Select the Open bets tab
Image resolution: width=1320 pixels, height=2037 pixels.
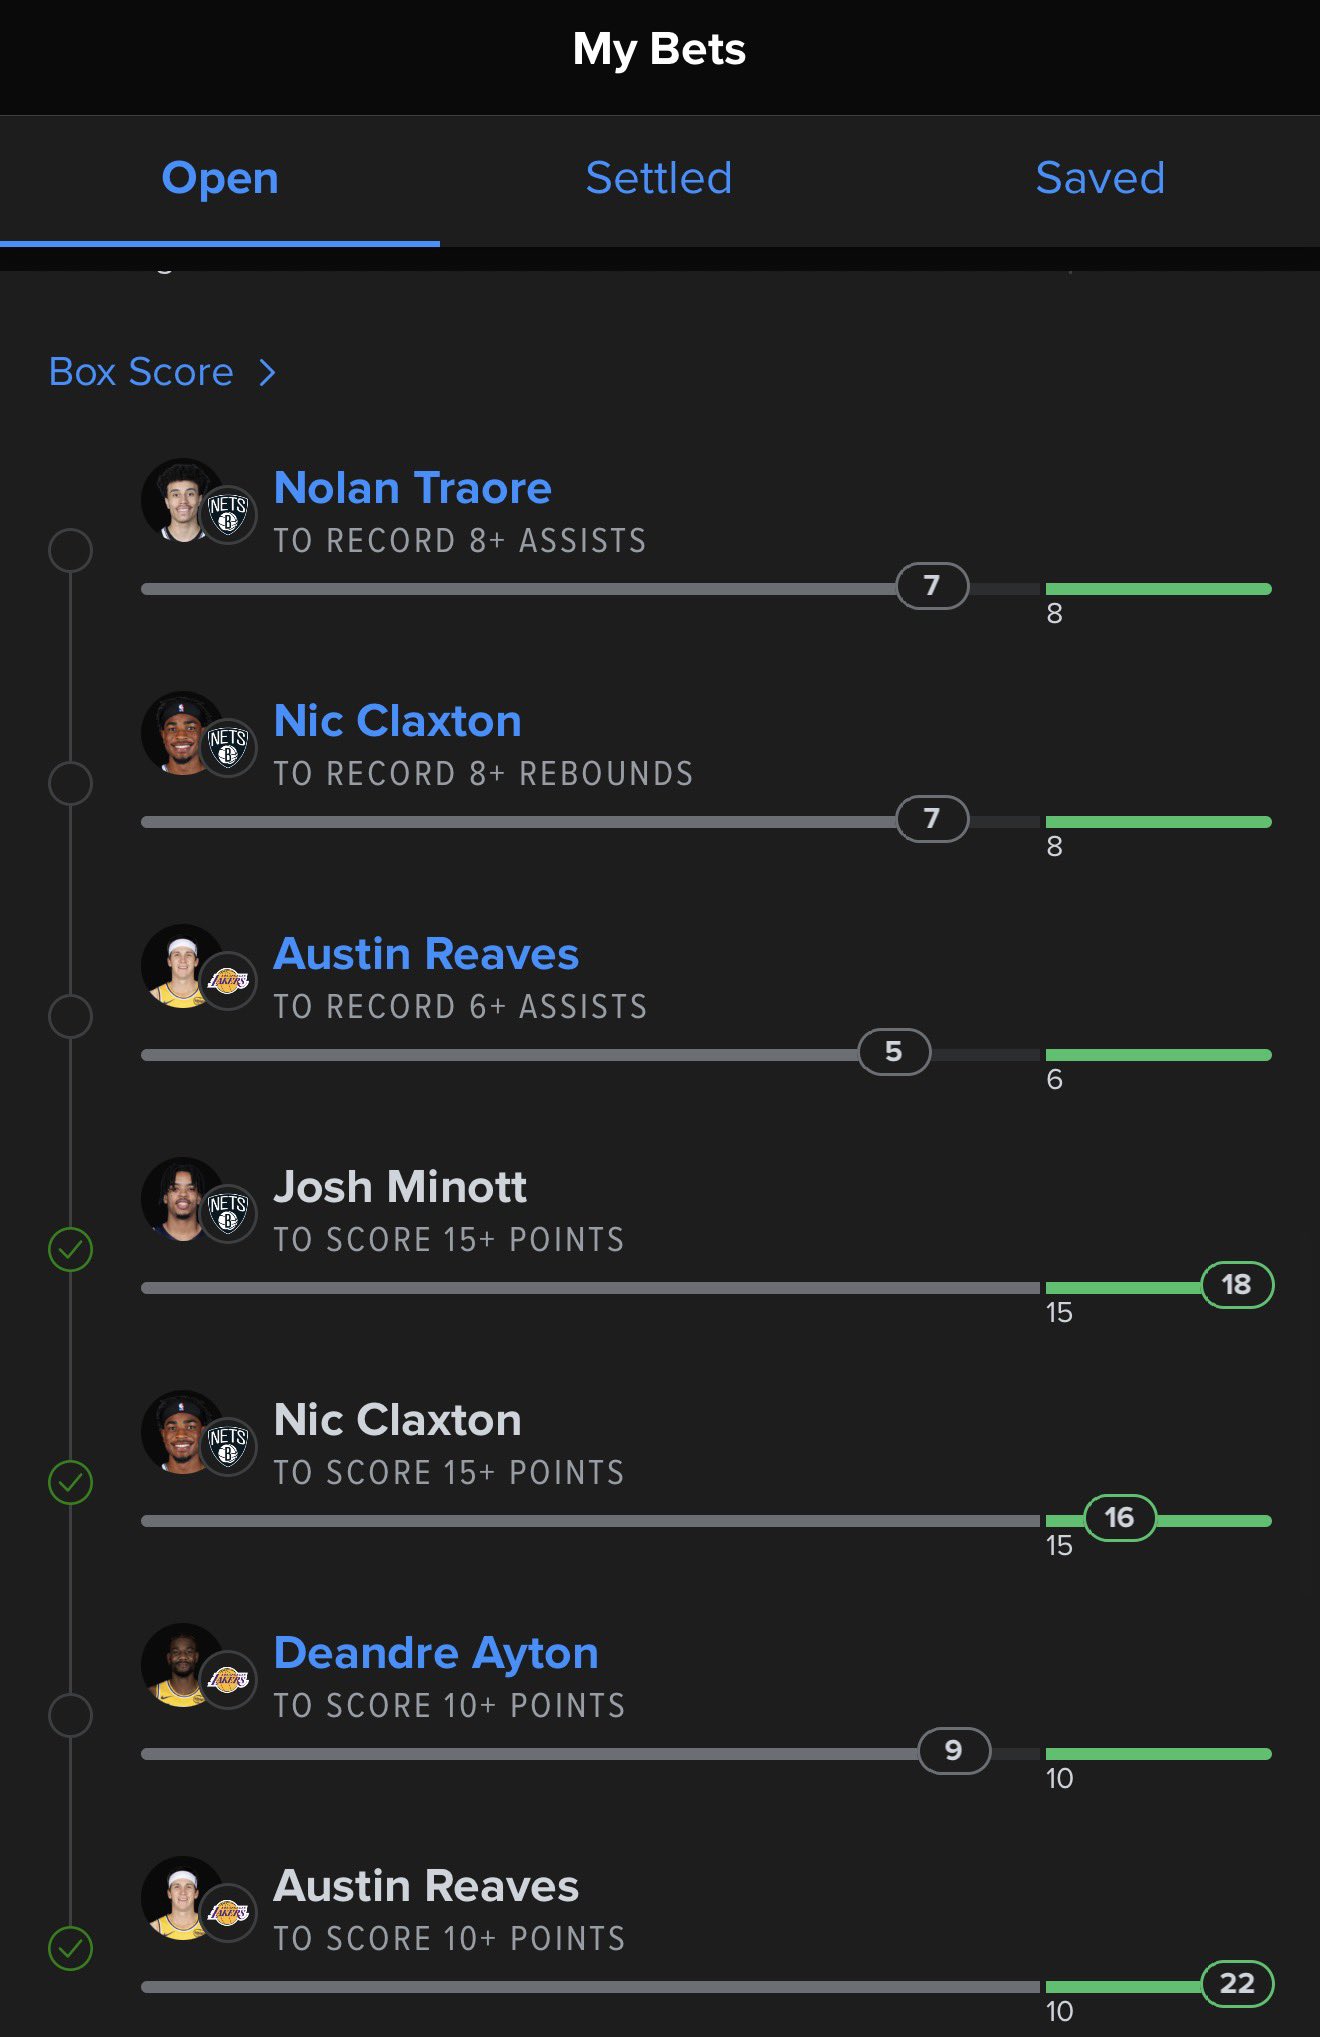coord(220,179)
